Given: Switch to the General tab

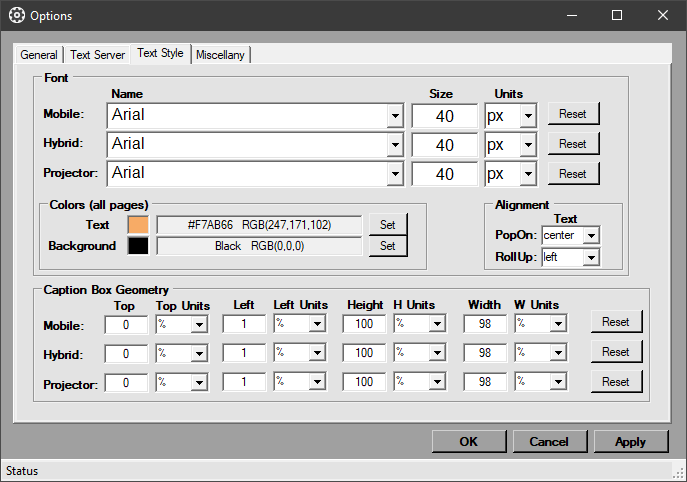Looking at the screenshot, I should 39,55.
